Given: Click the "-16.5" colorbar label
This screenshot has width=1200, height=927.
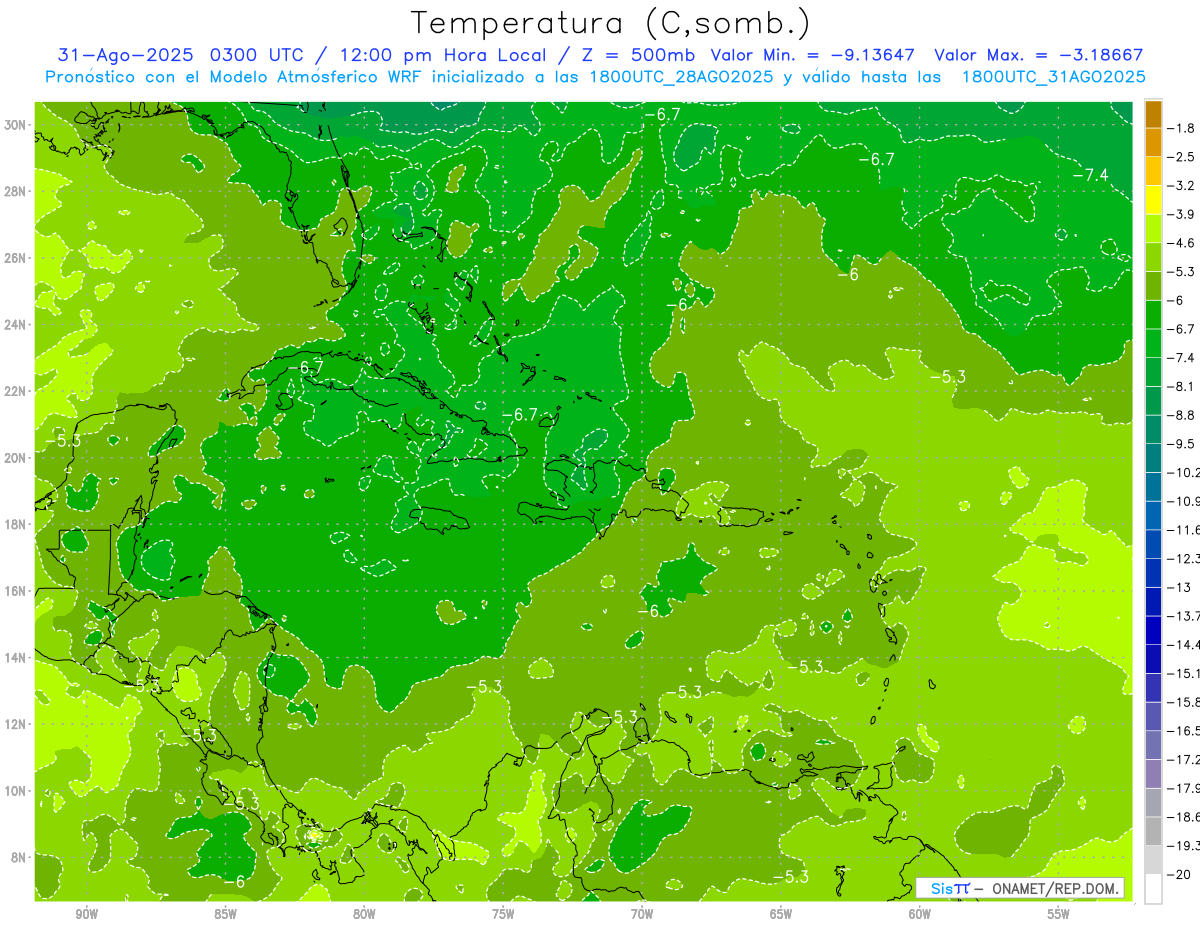Looking at the screenshot, I should tap(1185, 731).
